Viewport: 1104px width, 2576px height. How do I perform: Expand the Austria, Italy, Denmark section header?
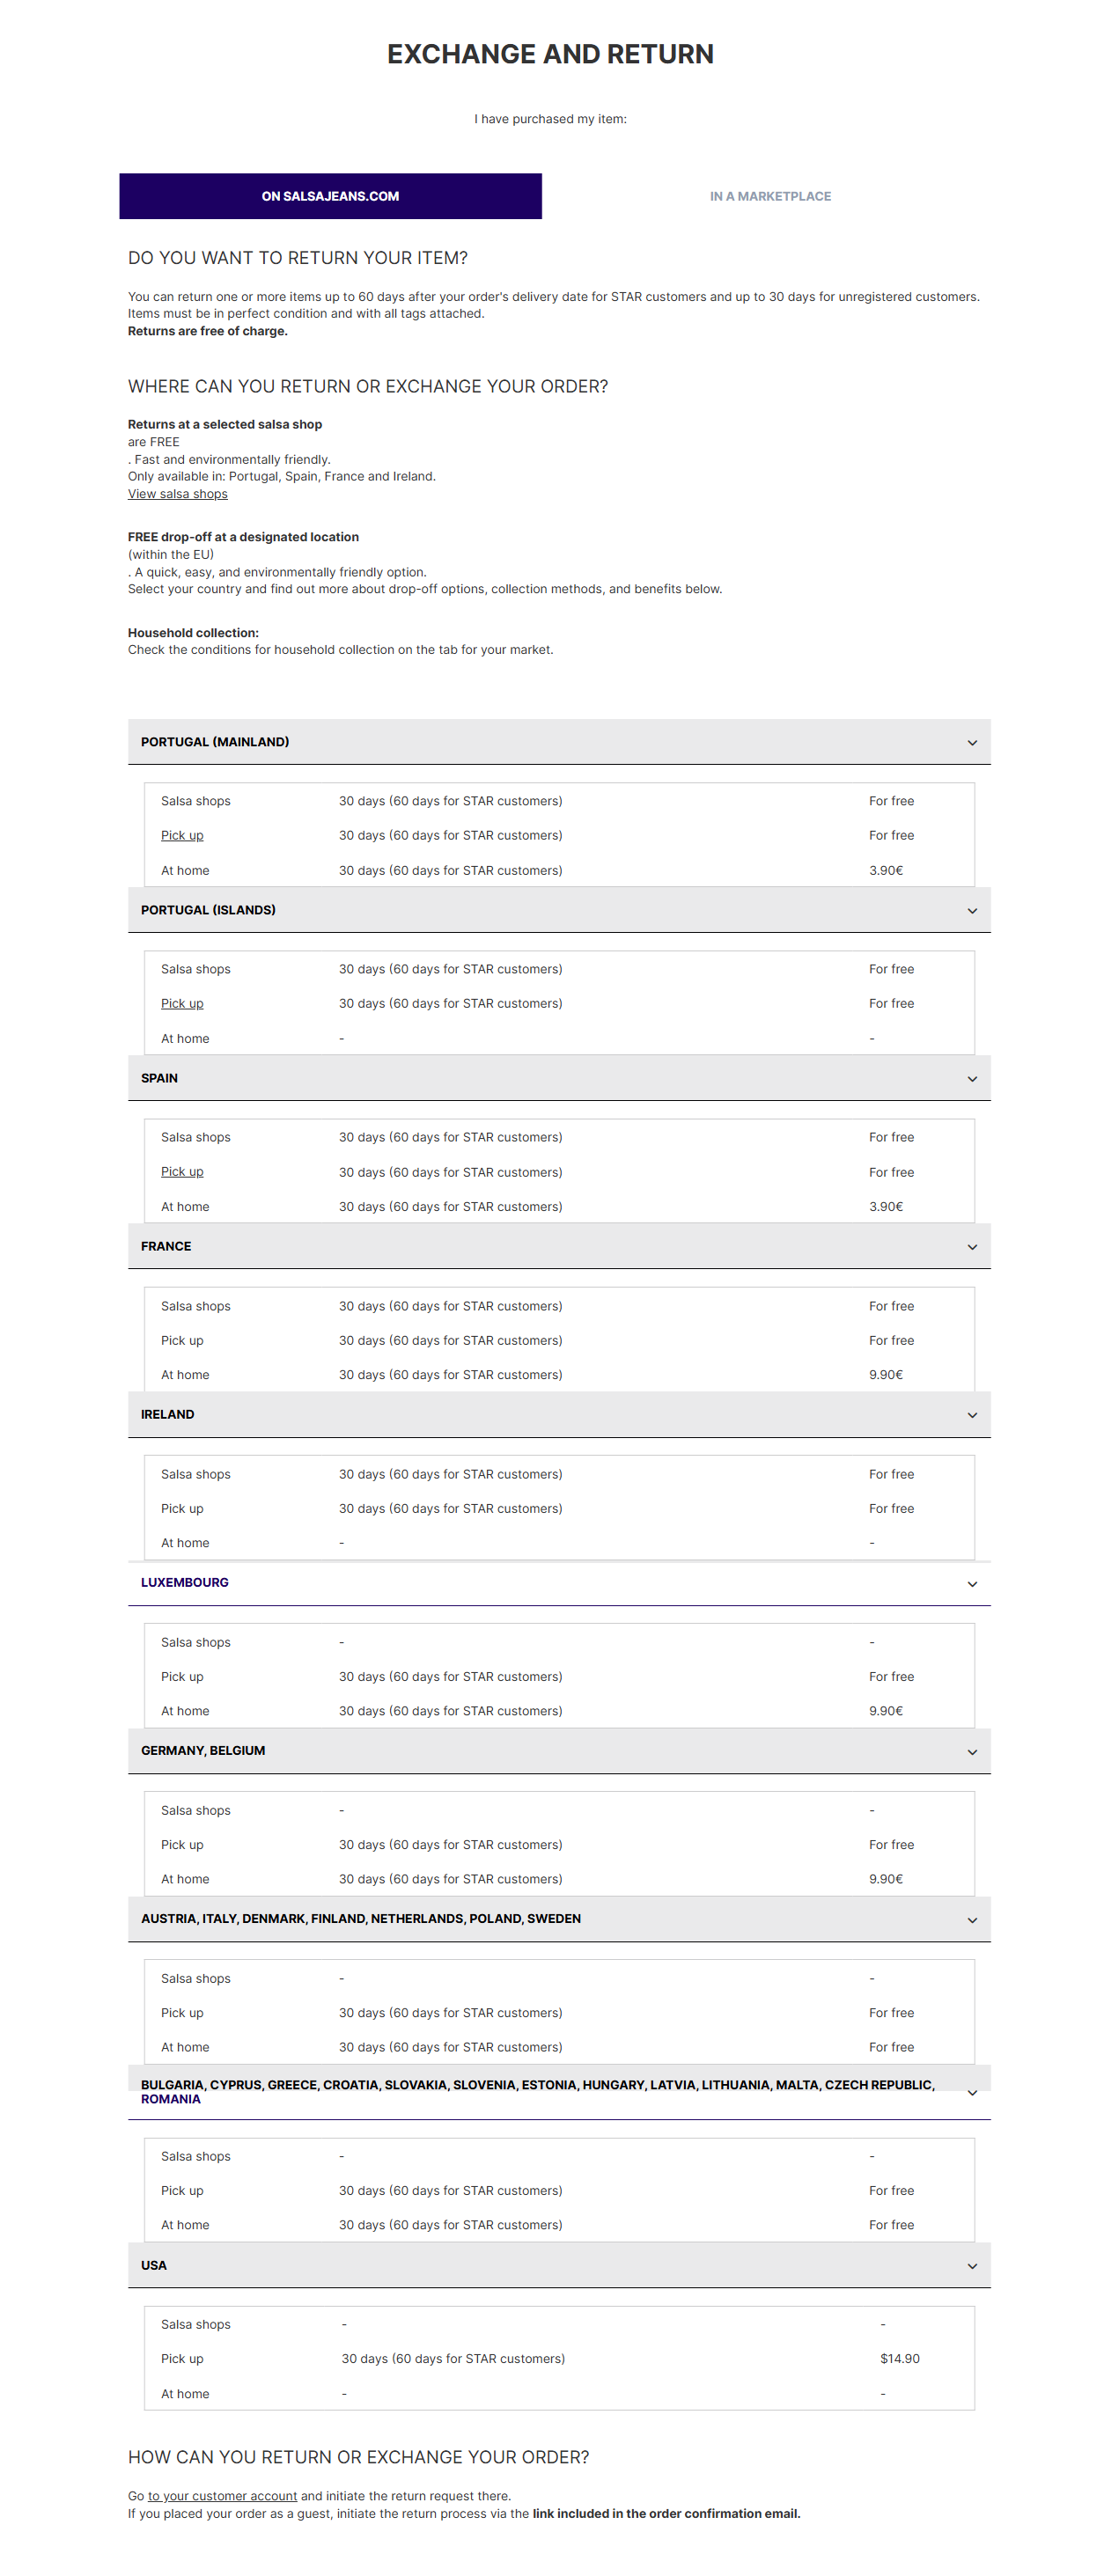(x=360, y=1918)
